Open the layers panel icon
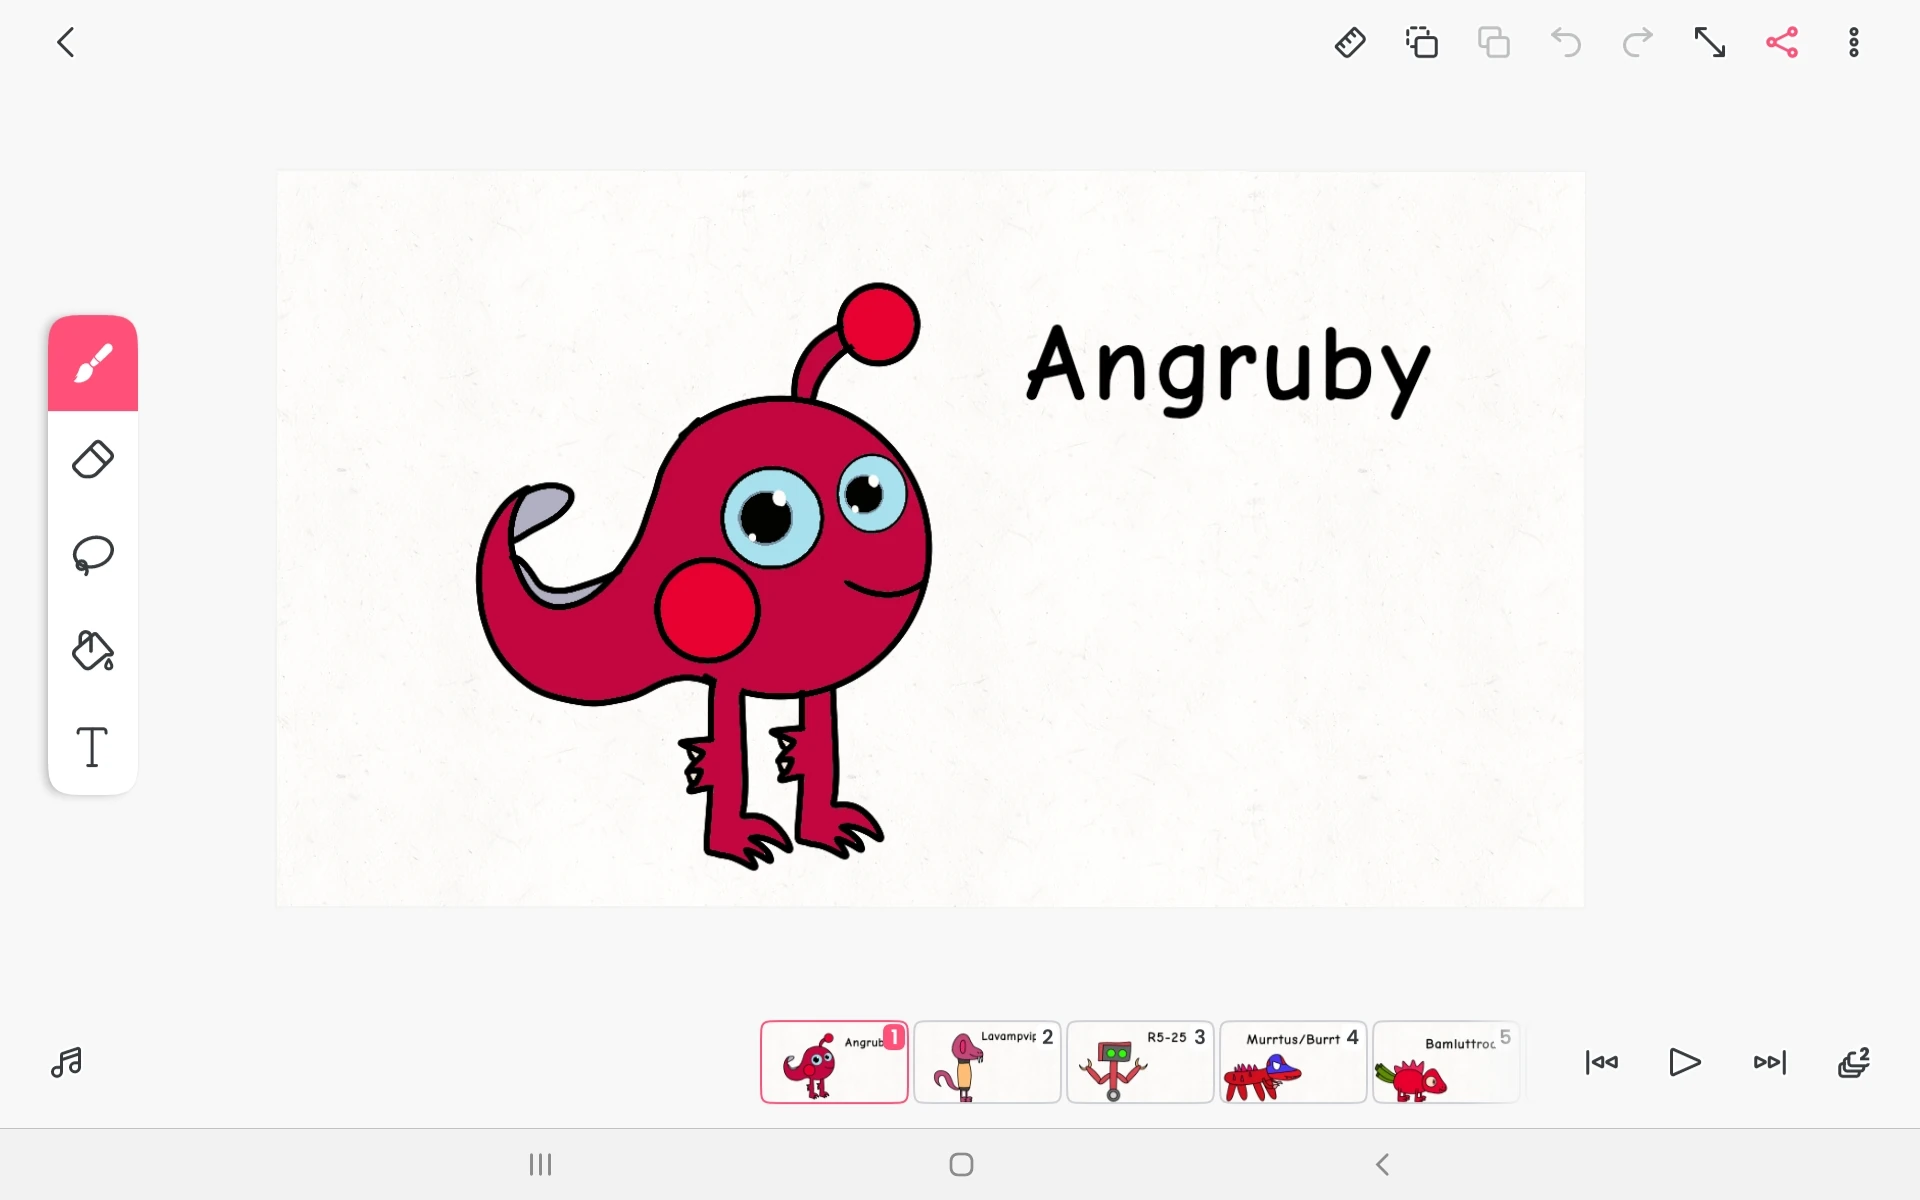Viewport: 1920px width, 1200px height. (x=1854, y=1062)
